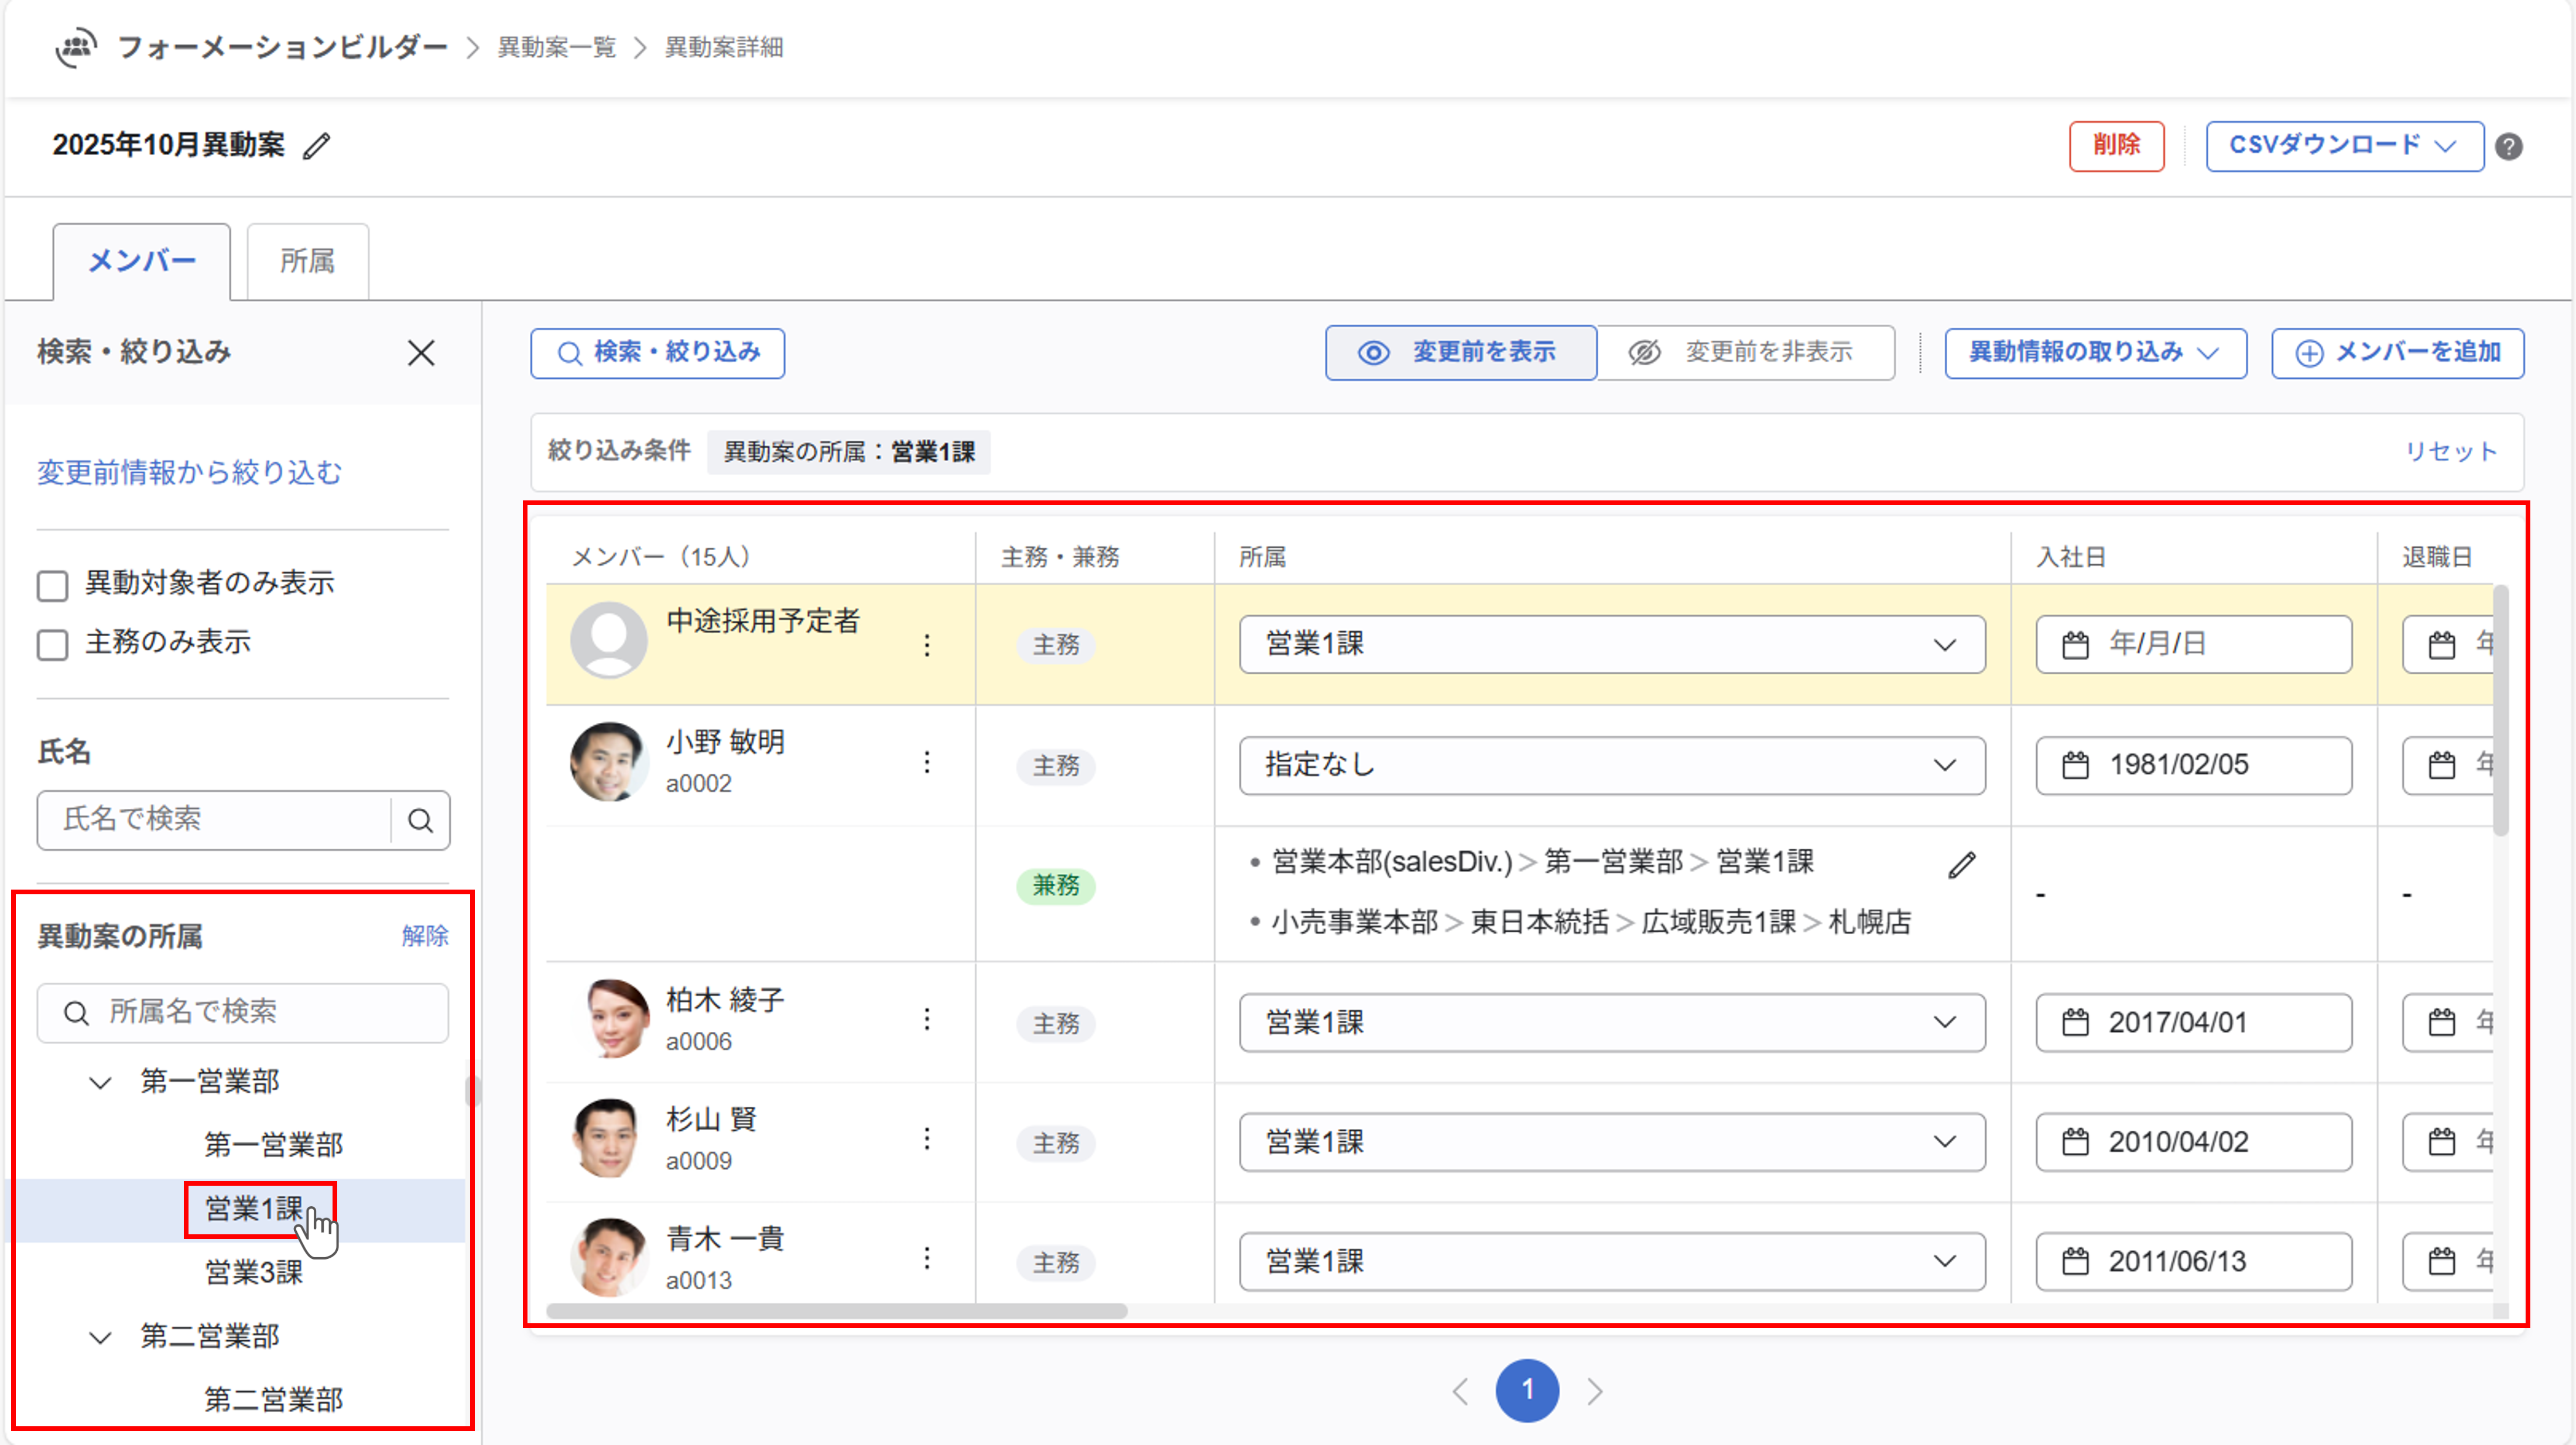Click horizontal scrollbar under member table
This screenshot has height=1445, width=2576.
click(837, 1311)
